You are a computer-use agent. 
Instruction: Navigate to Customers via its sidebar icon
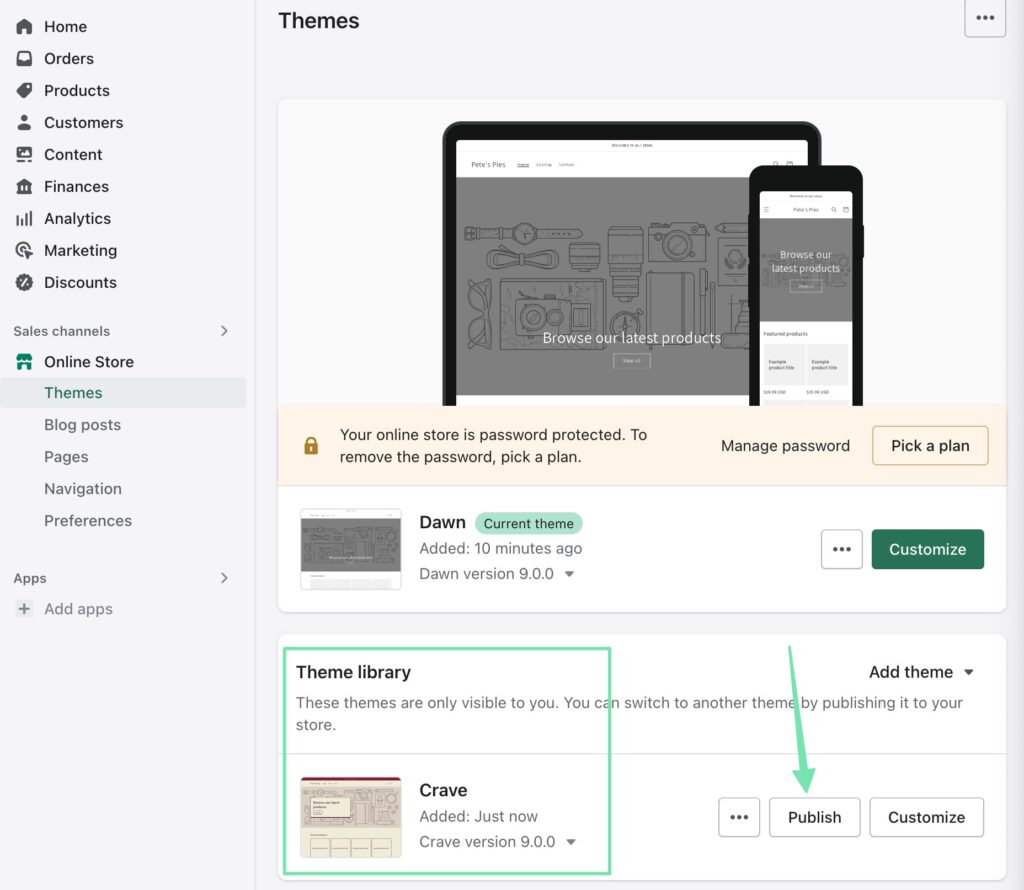(x=24, y=122)
